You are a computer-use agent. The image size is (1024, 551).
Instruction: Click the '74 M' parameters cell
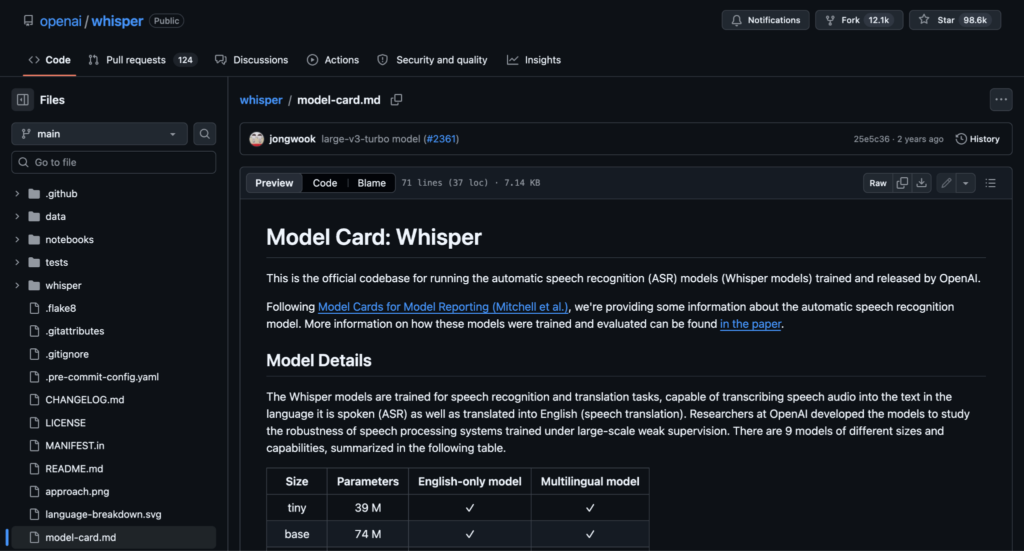point(368,534)
